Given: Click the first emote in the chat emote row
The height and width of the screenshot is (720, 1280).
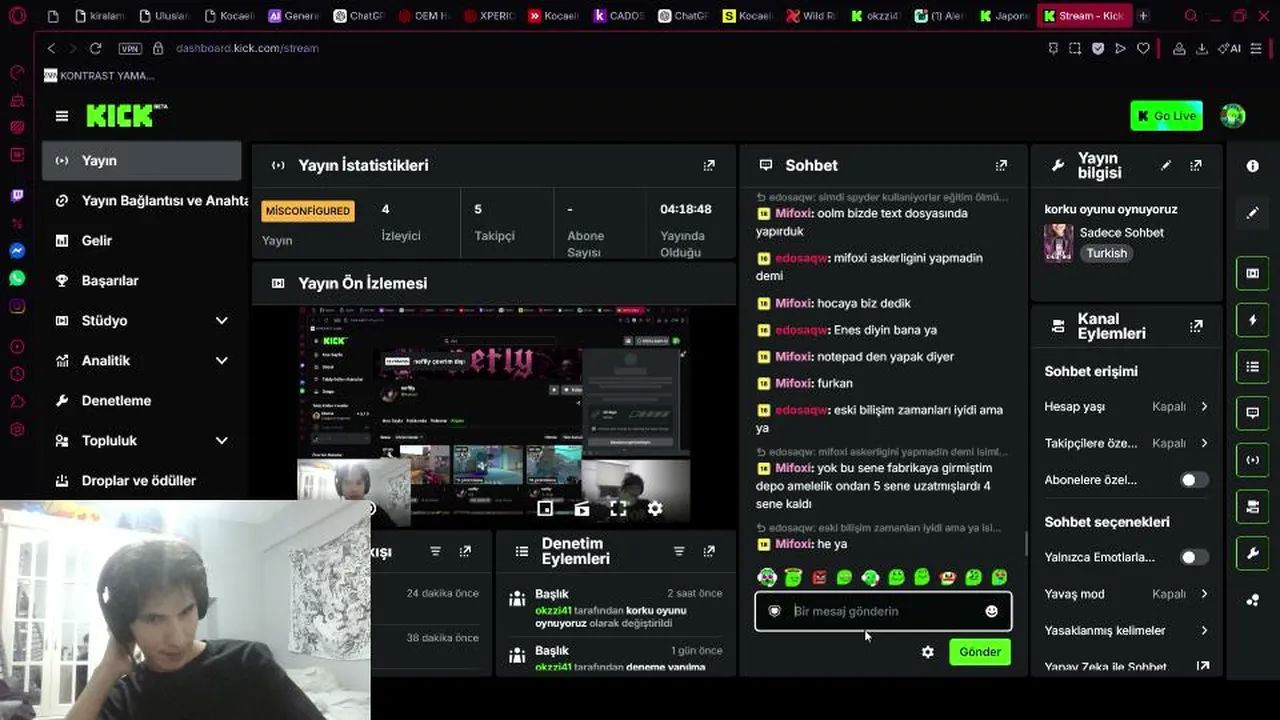Looking at the screenshot, I should (x=767, y=577).
